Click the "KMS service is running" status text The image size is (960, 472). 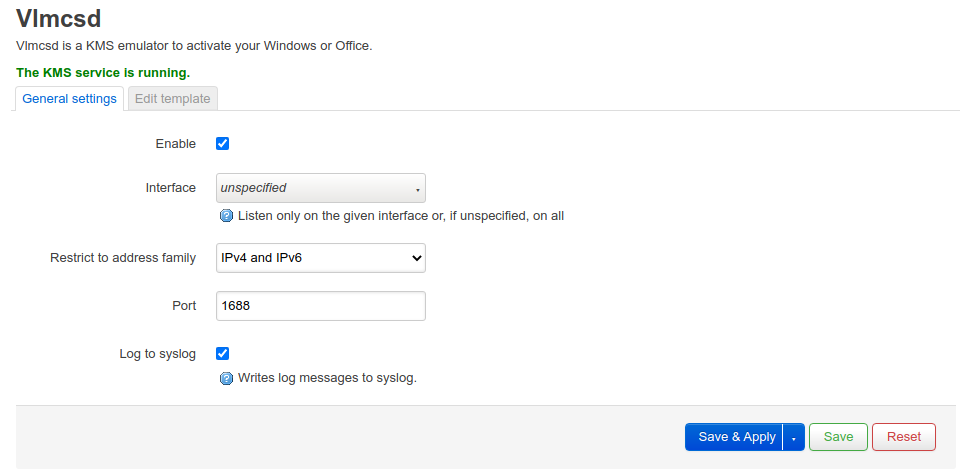click(103, 73)
